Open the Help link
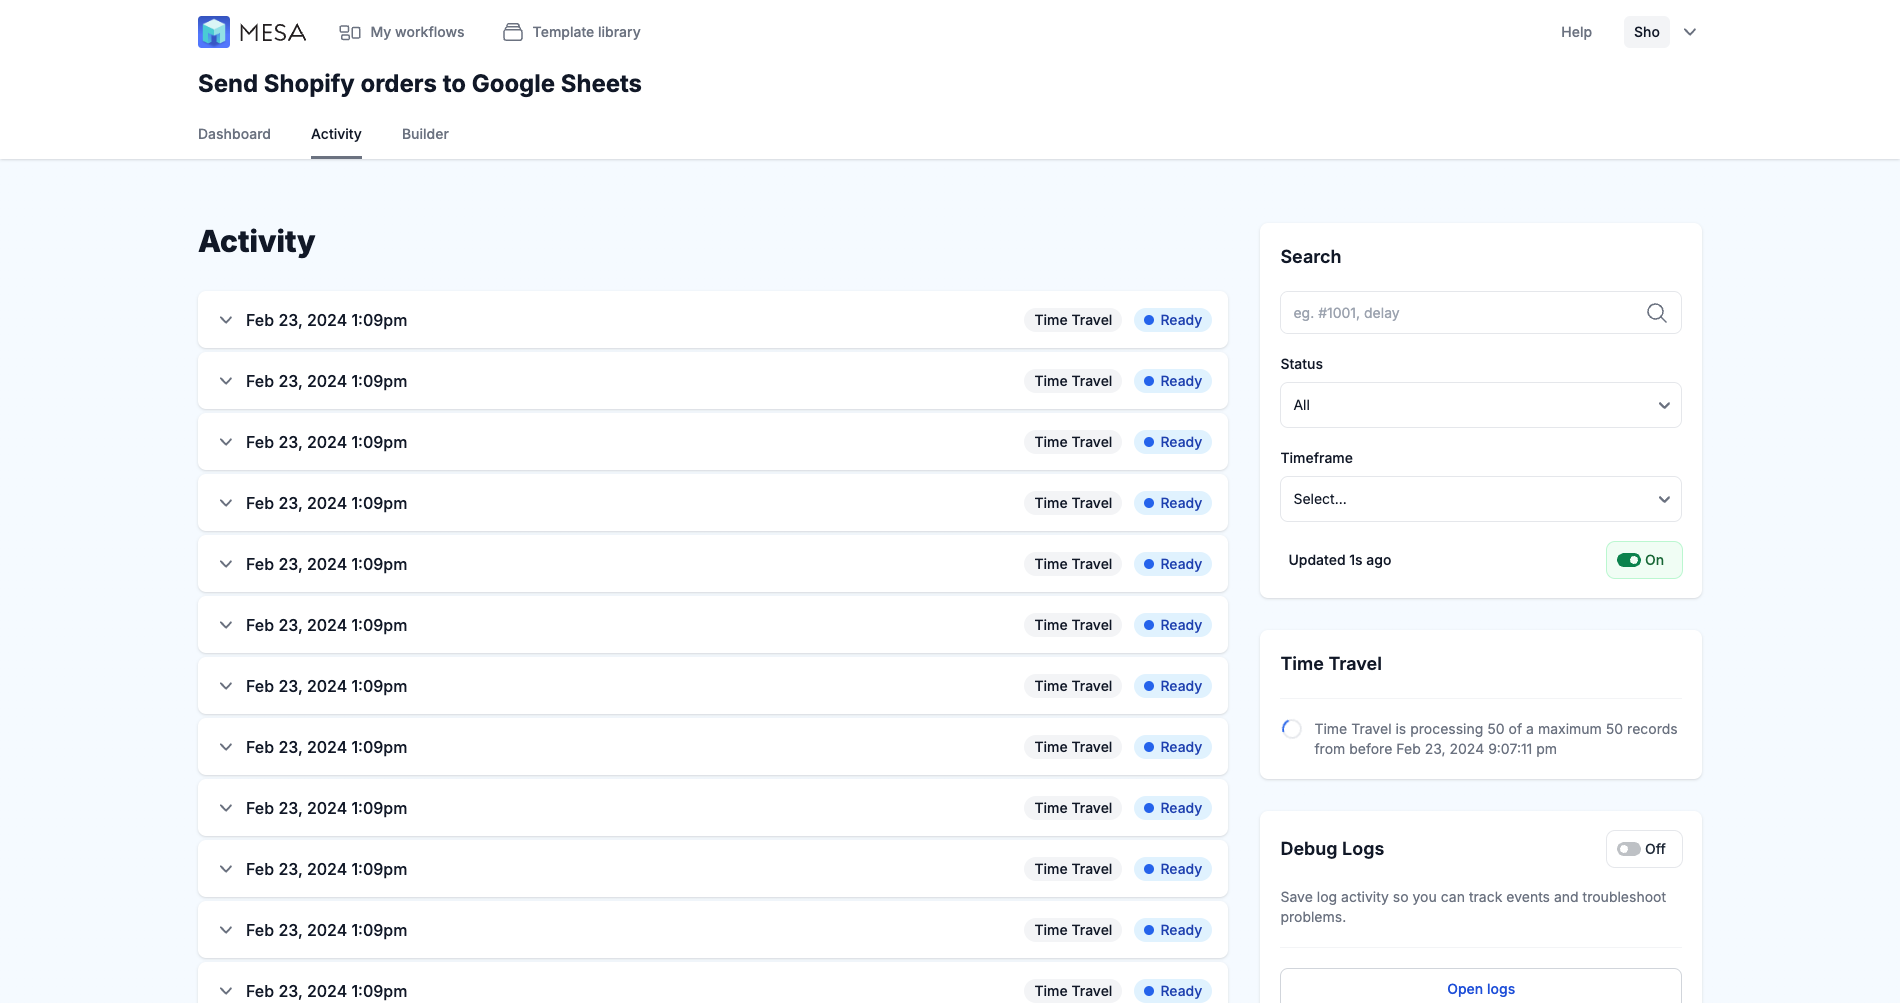This screenshot has width=1900, height=1003. coord(1576,32)
